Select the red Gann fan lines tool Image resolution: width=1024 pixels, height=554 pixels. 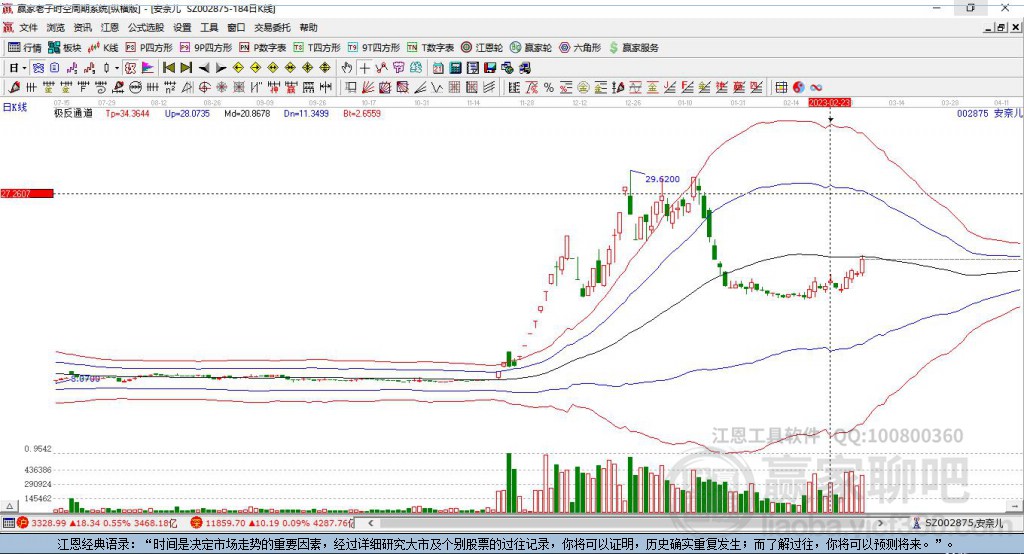click(368, 88)
